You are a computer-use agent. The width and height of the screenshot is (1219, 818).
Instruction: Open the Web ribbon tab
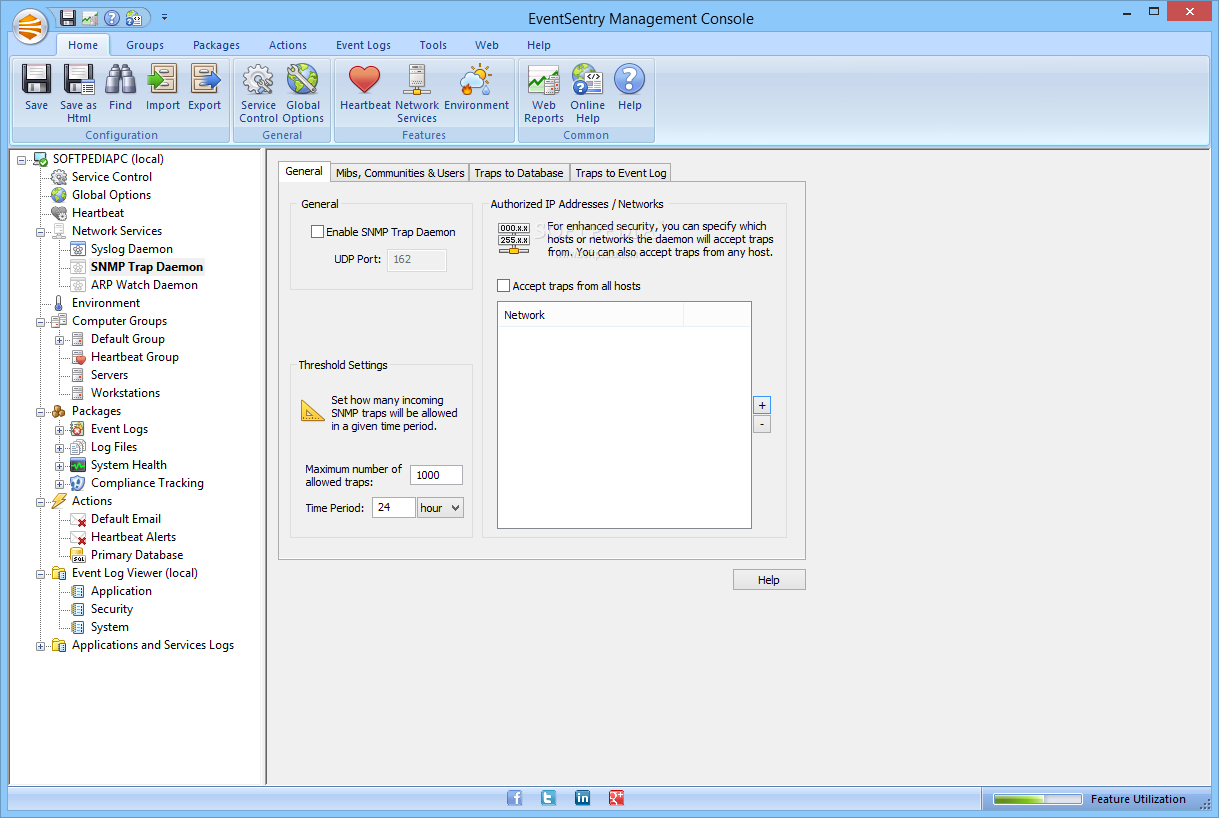click(x=487, y=45)
